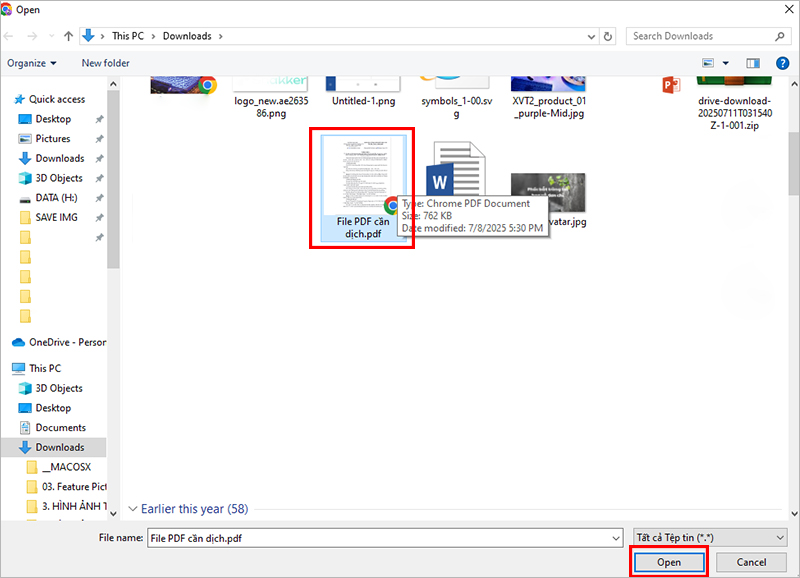Click the blue Downloads arrow in address bar
This screenshot has width=800, height=578.
(88, 36)
